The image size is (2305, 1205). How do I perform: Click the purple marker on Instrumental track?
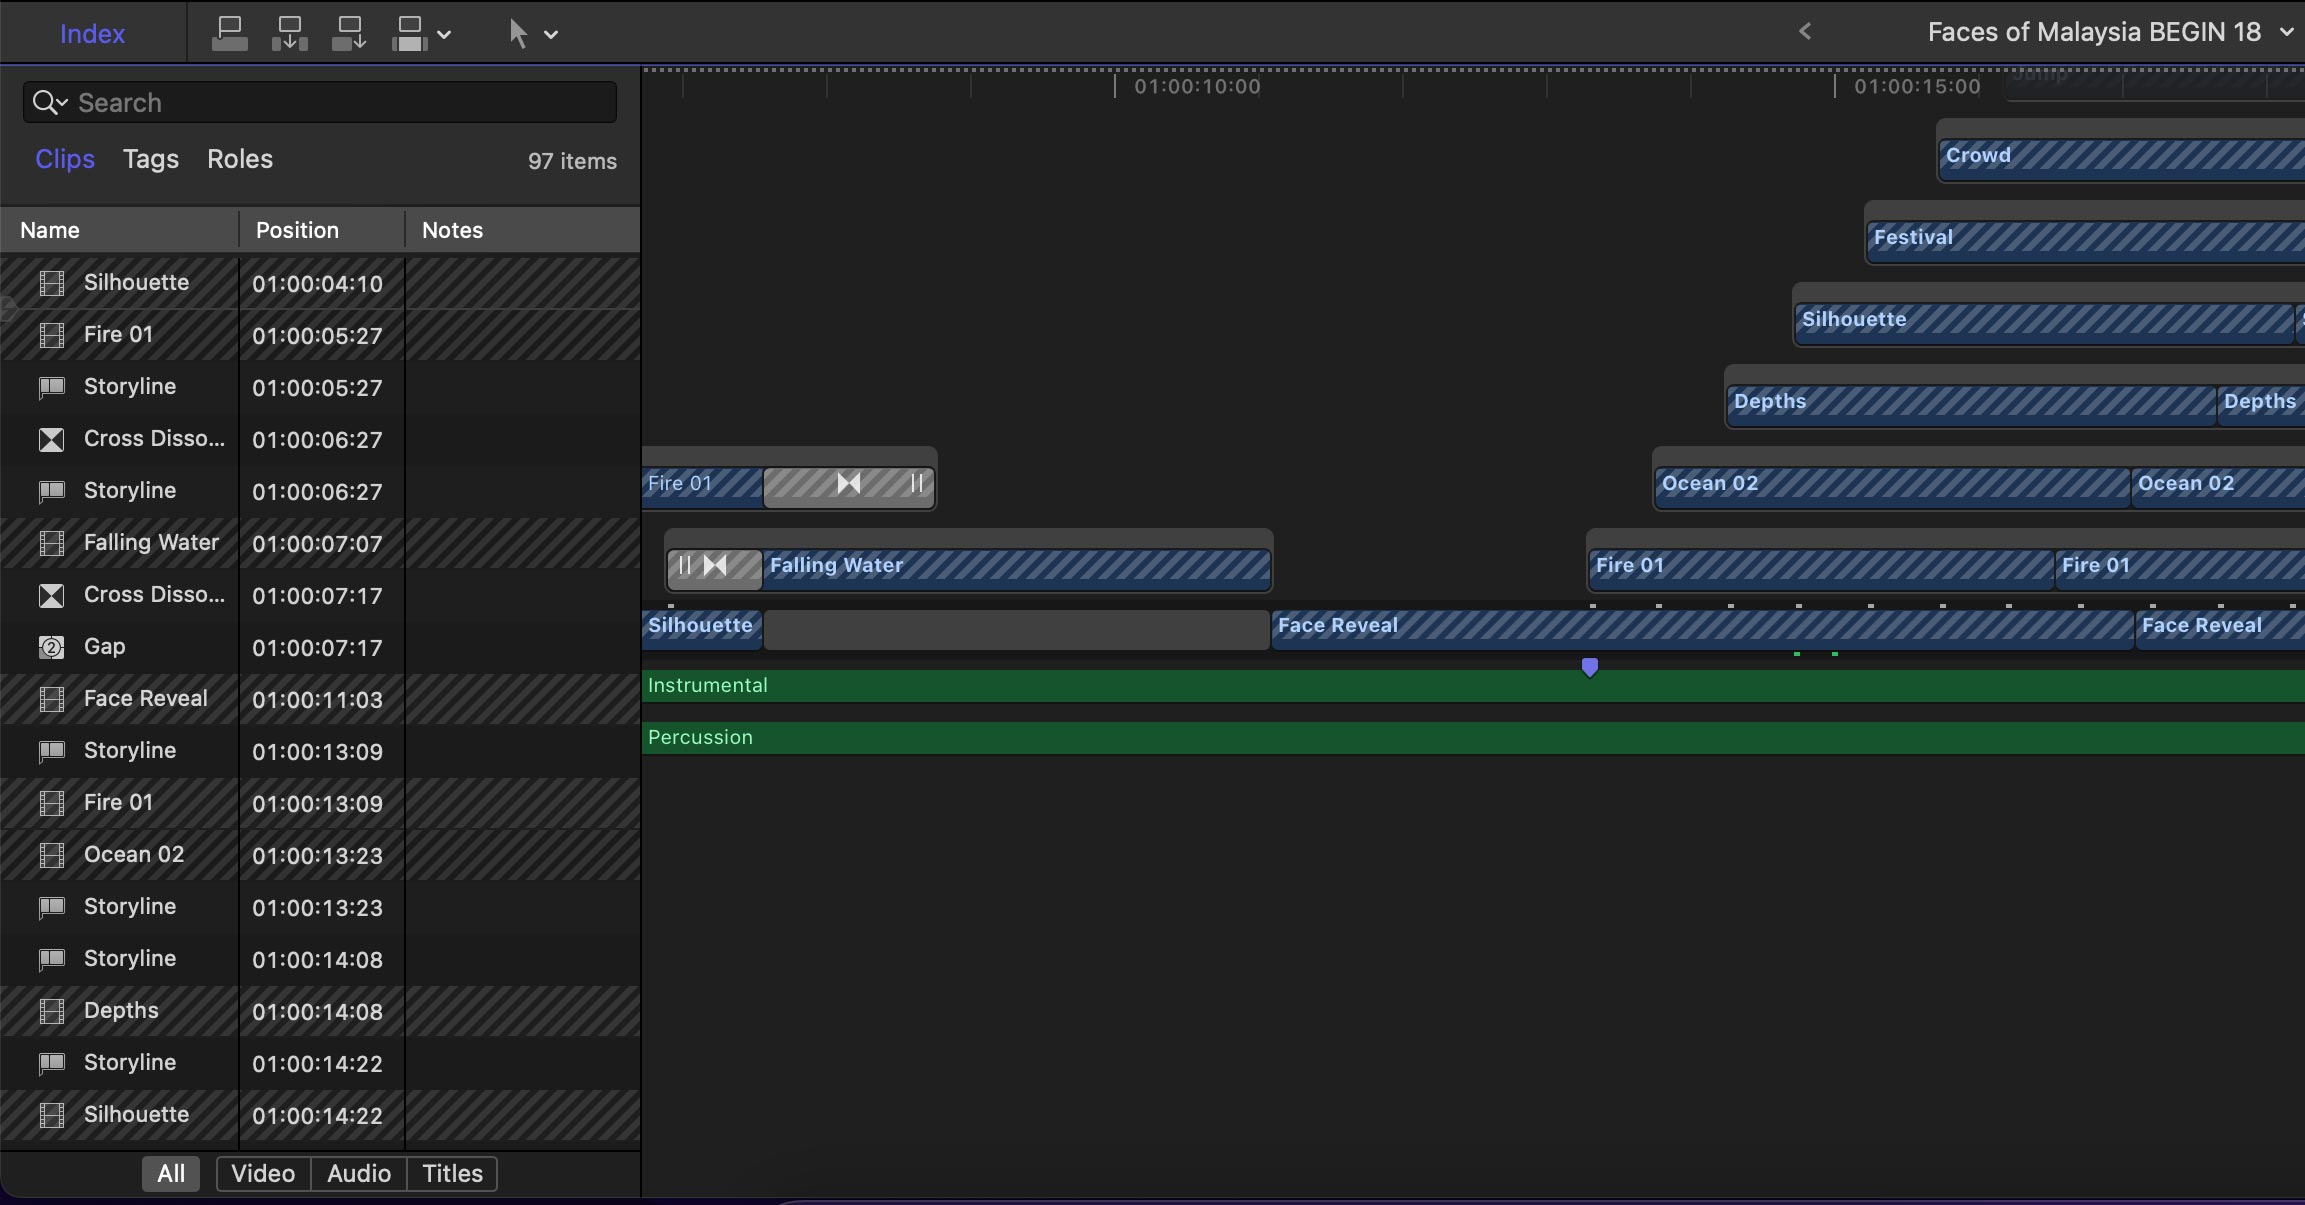[x=1590, y=667]
